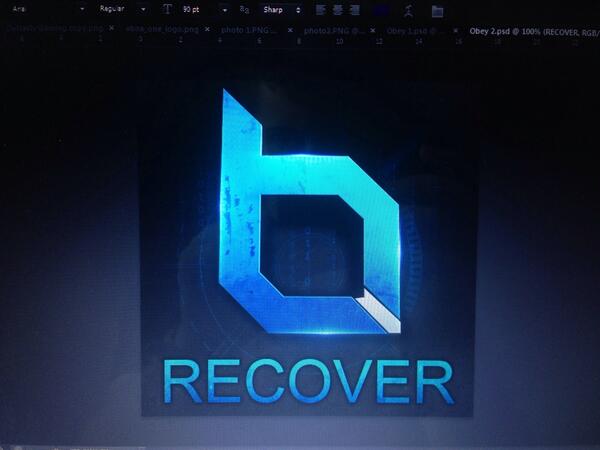
Task: Select right align text icon
Action: (354, 10)
